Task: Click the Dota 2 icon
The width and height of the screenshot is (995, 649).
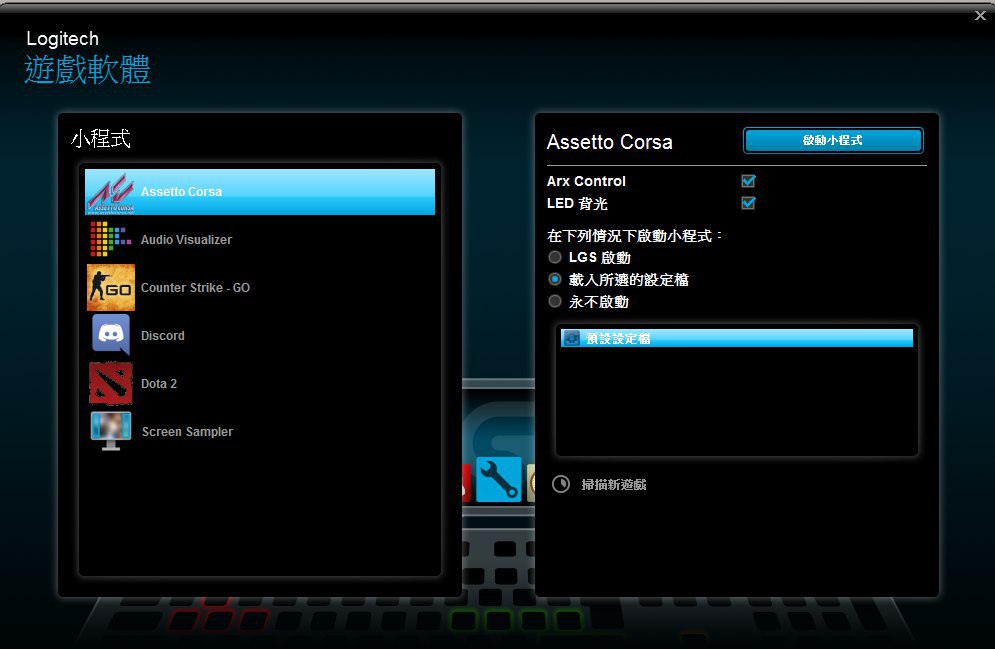Action: 110,383
